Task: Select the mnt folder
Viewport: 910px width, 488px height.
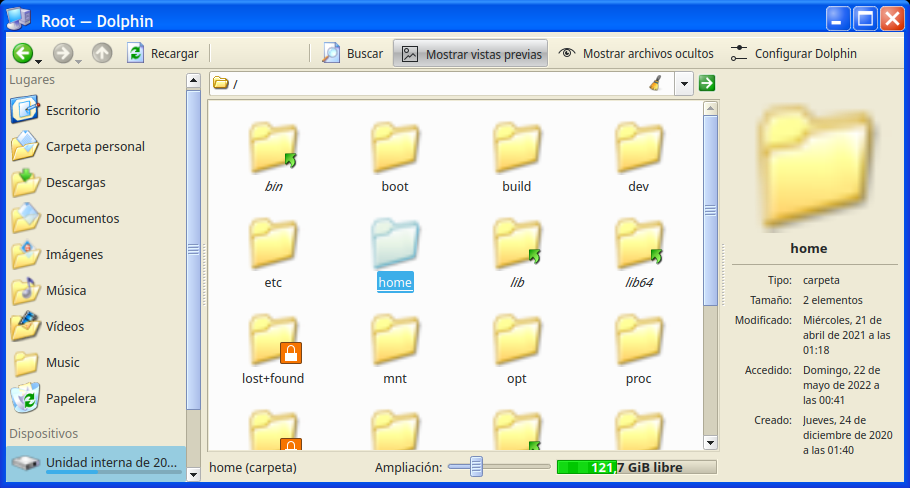Action: tap(395, 349)
